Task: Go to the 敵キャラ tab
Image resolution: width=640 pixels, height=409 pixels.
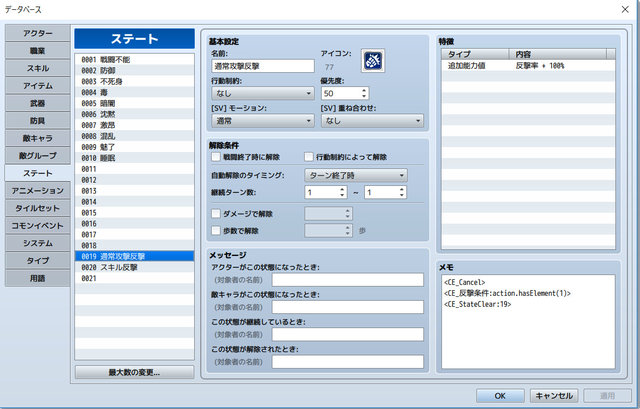Action: point(38,138)
